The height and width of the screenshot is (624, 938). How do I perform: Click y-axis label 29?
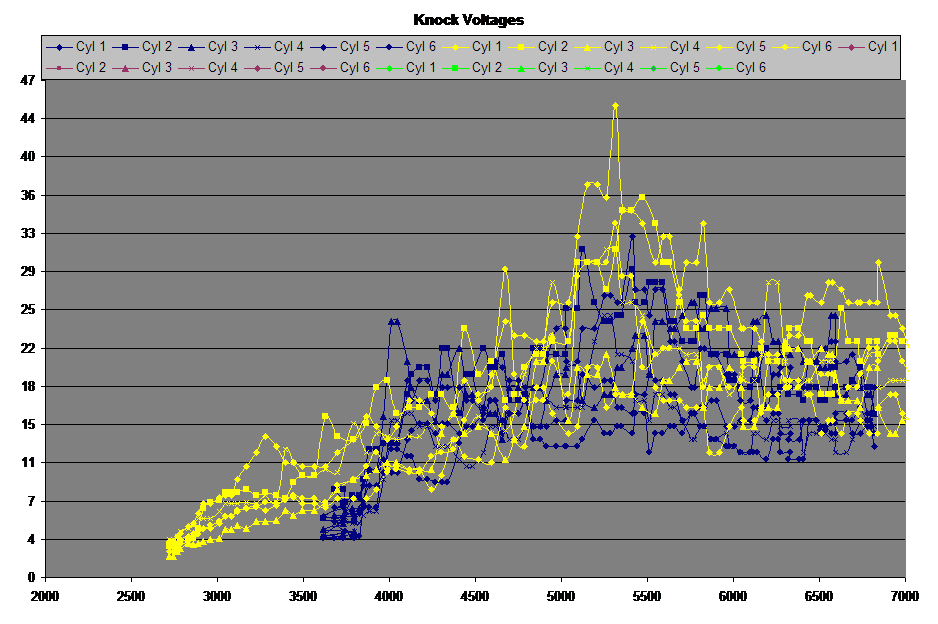pos(28,272)
